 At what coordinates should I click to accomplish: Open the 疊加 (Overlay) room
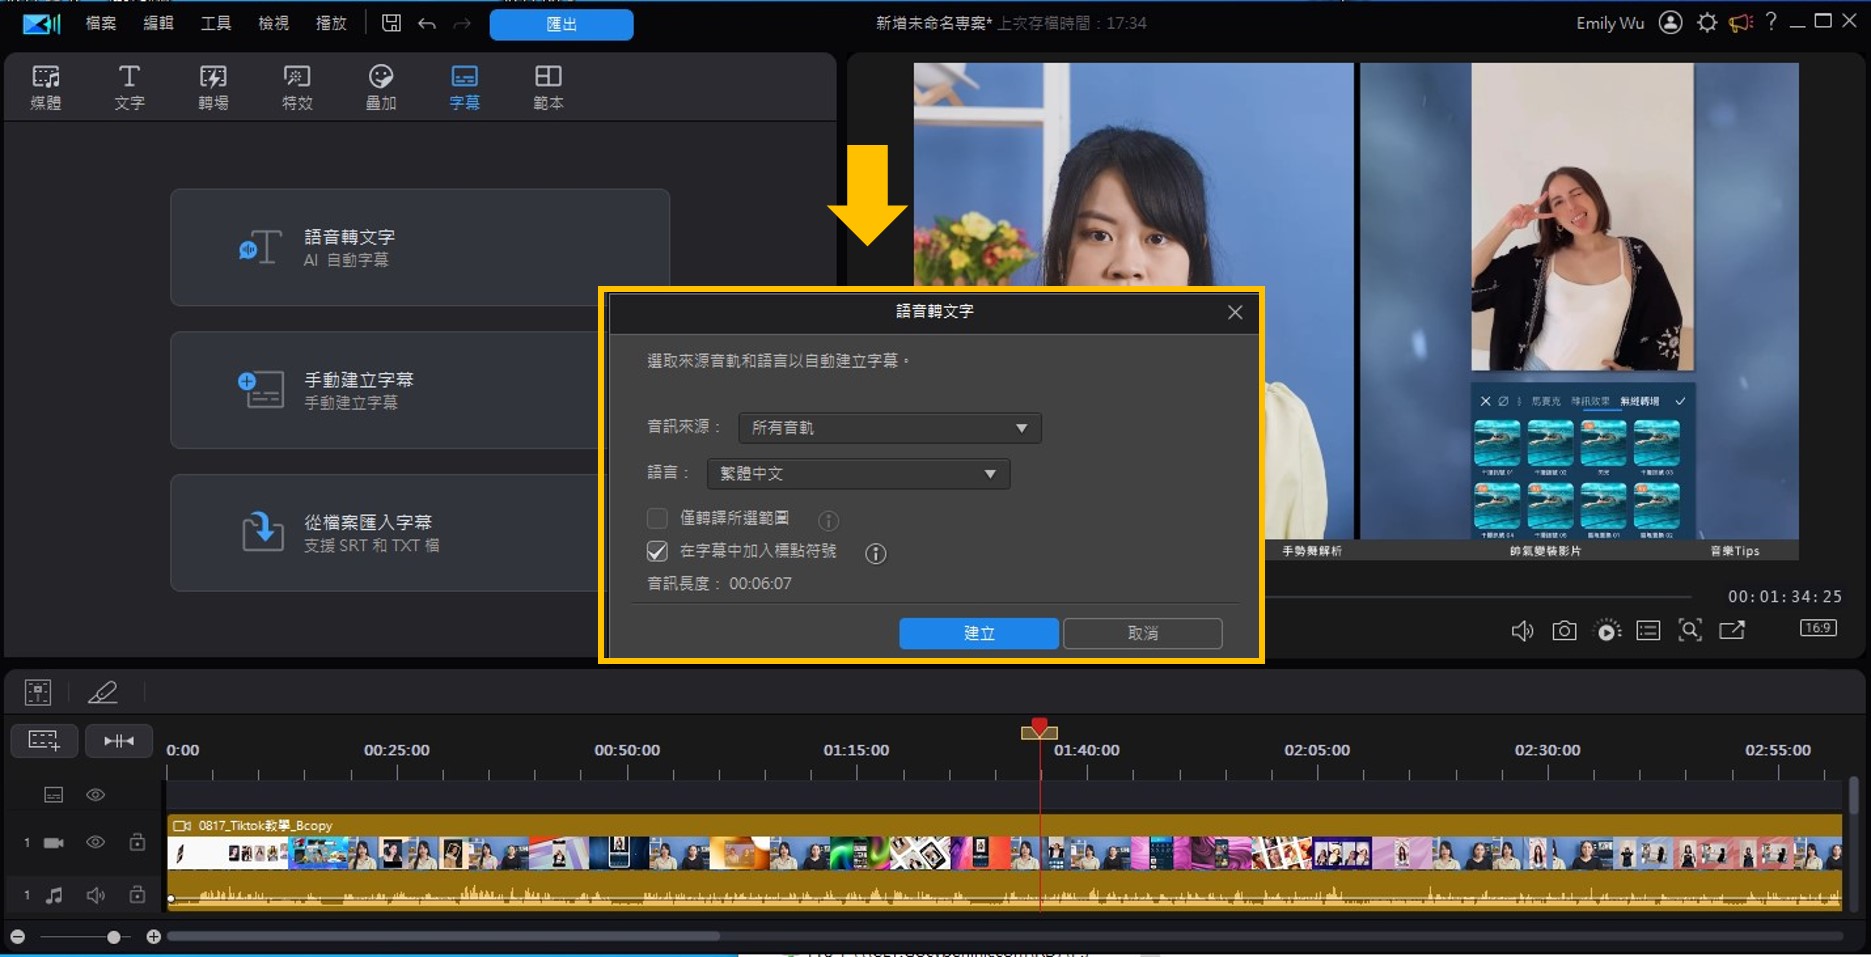click(x=380, y=85)
